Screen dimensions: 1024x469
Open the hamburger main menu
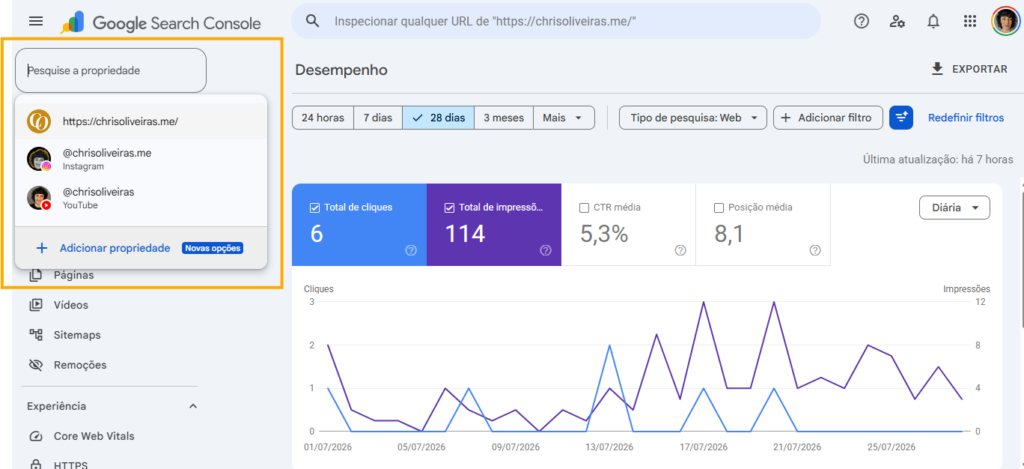pos(36,22)
